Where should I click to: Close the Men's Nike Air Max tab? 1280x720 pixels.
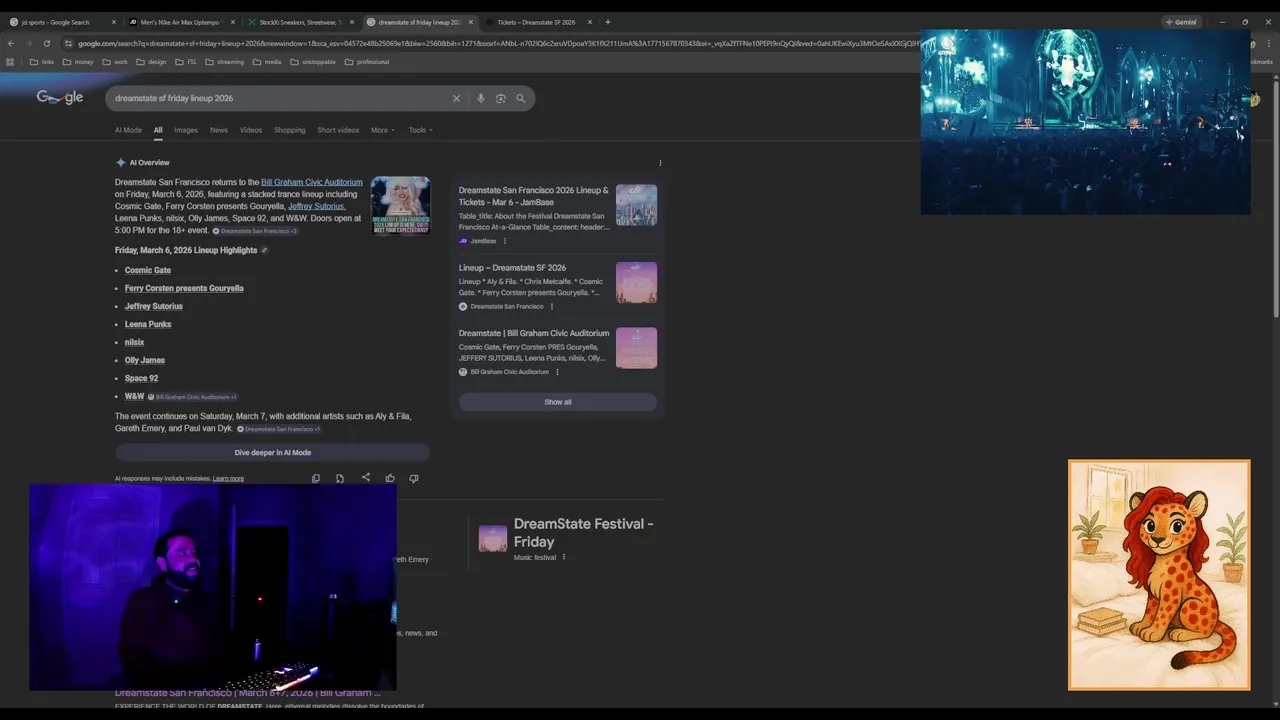[233, 22]
